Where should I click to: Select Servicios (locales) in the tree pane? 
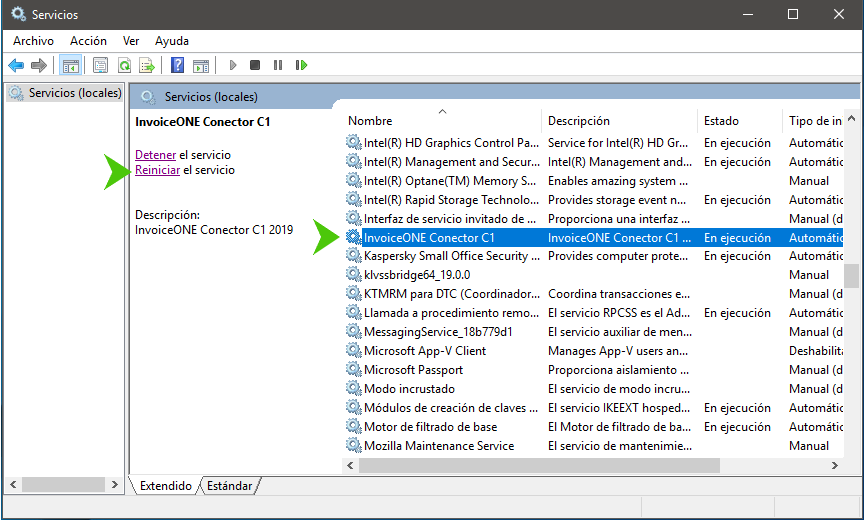click(65, 93)
